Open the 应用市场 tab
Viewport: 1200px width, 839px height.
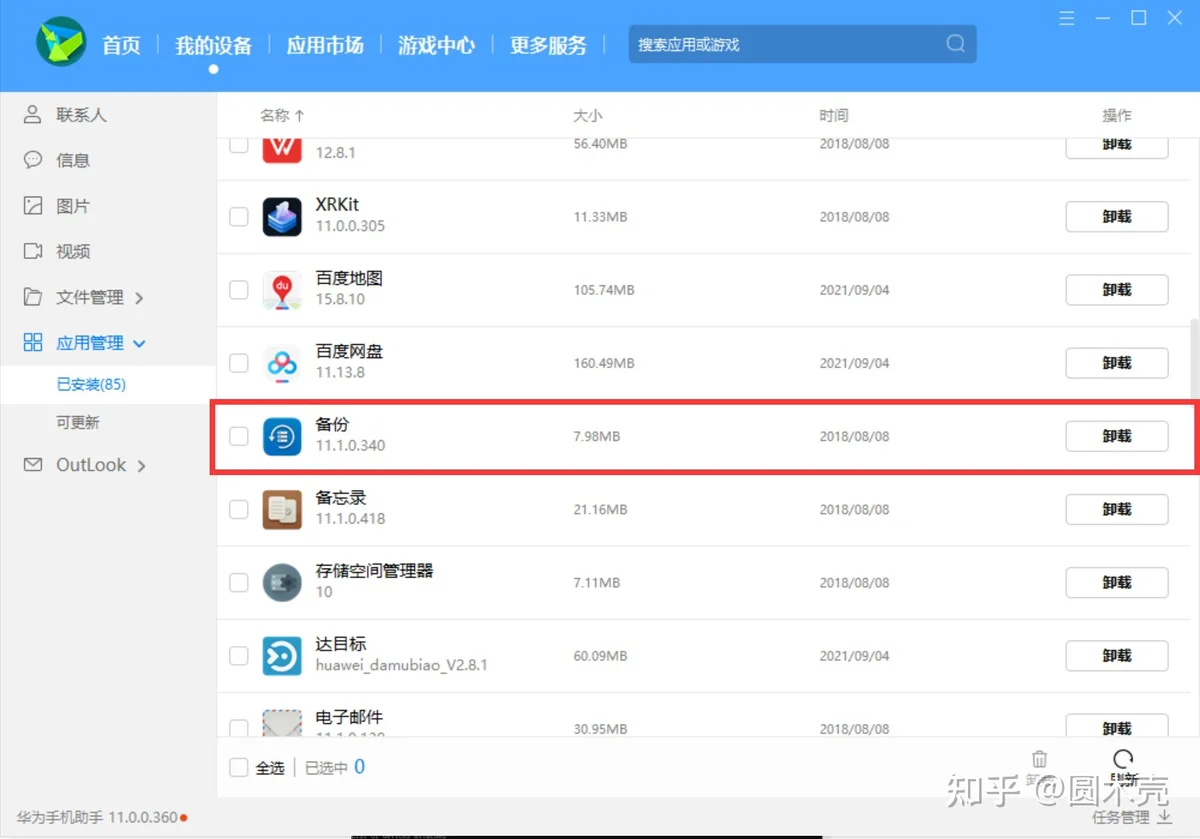point(325,45)
